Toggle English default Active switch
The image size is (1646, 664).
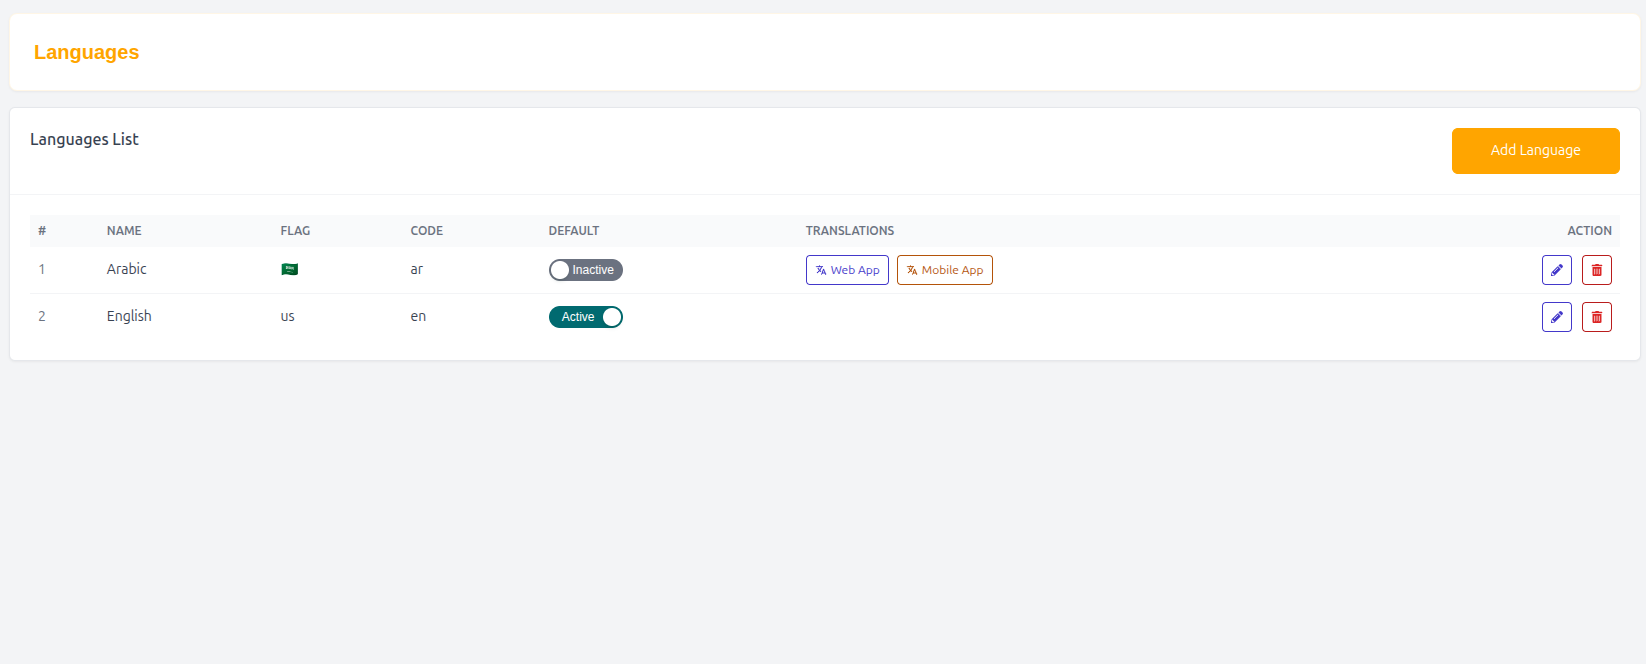pyautogui.click(x=586, y=317)
